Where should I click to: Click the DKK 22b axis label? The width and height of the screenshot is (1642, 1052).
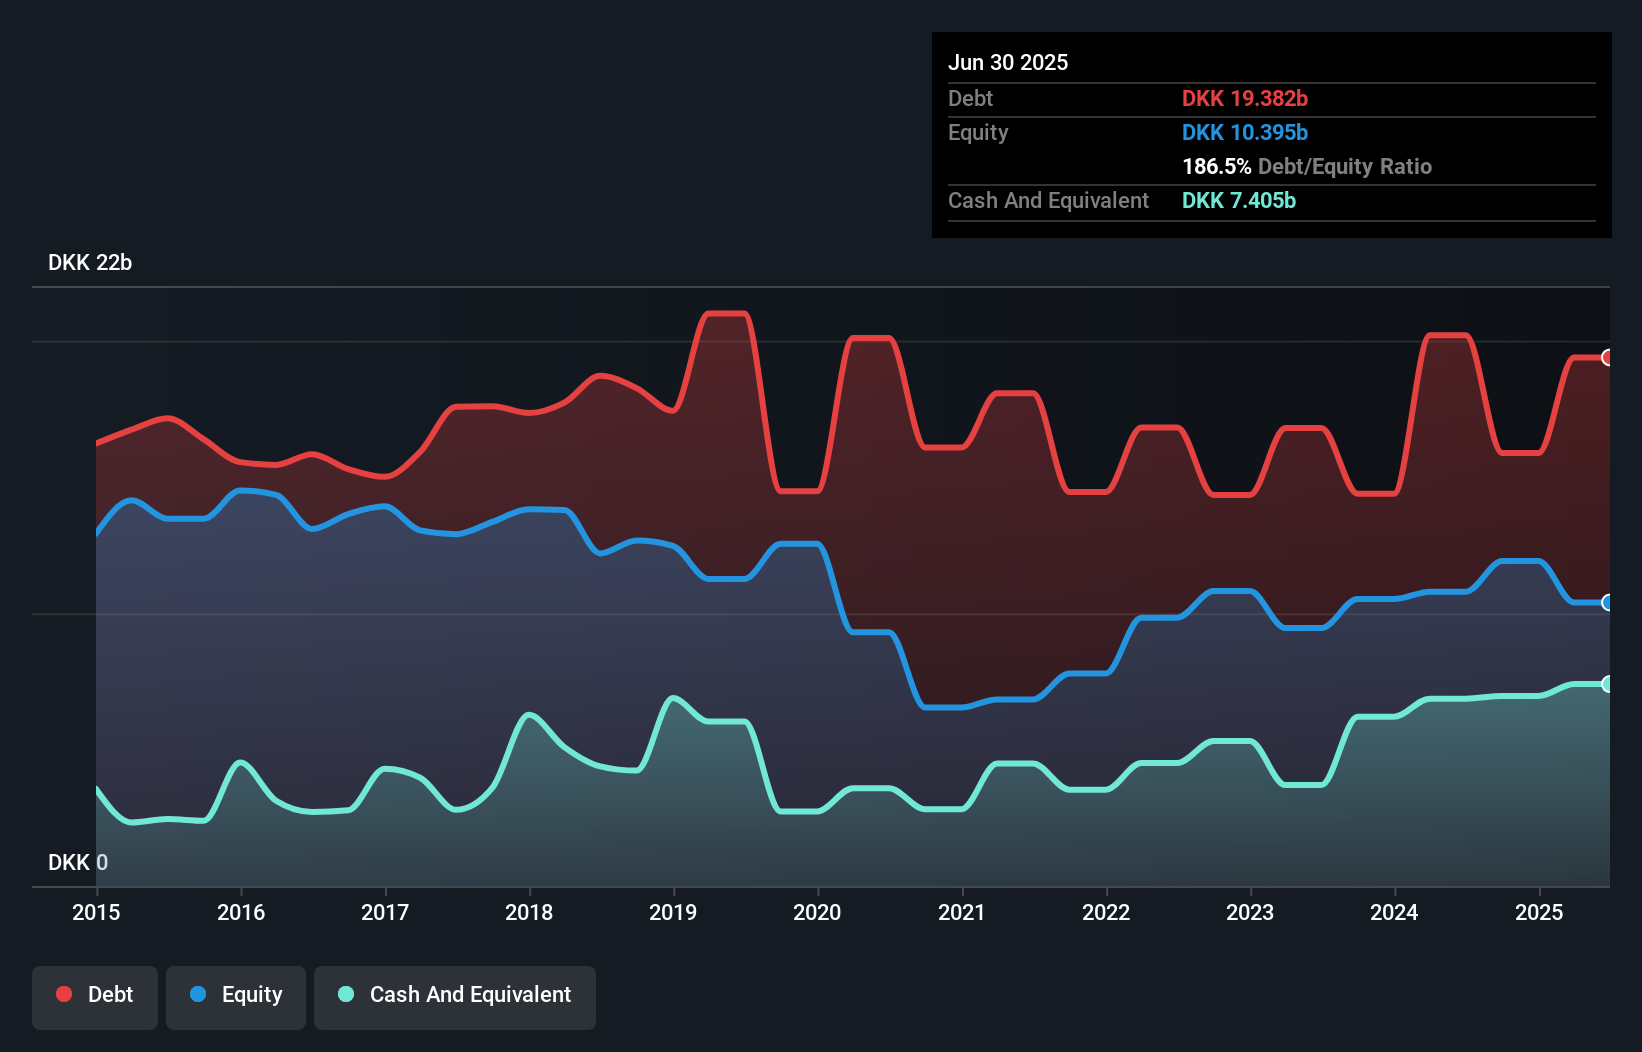pyautogui.click(x=90, y=263)
